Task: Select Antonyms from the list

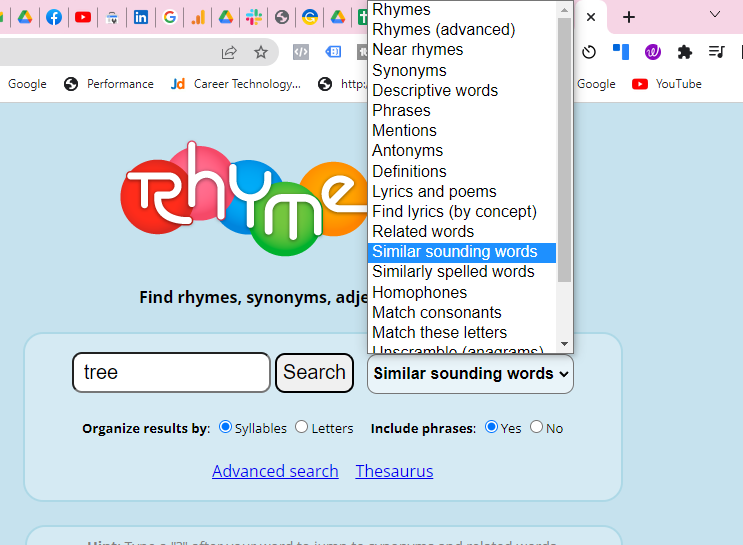Action: tap(462, 150)
